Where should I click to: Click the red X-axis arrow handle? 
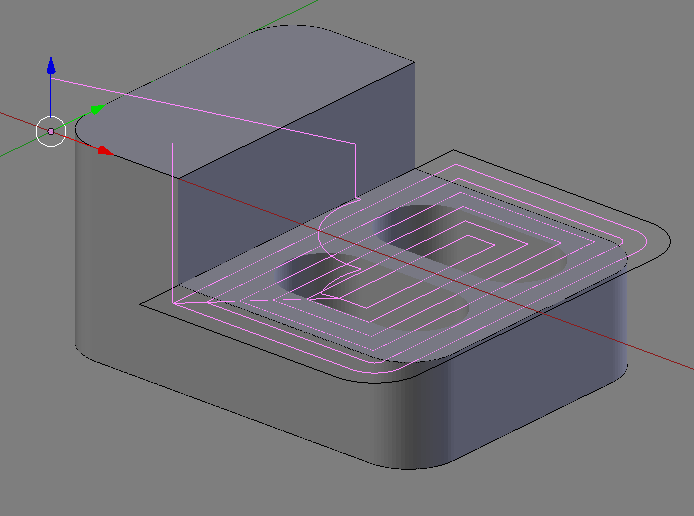[x=104, y=151]
